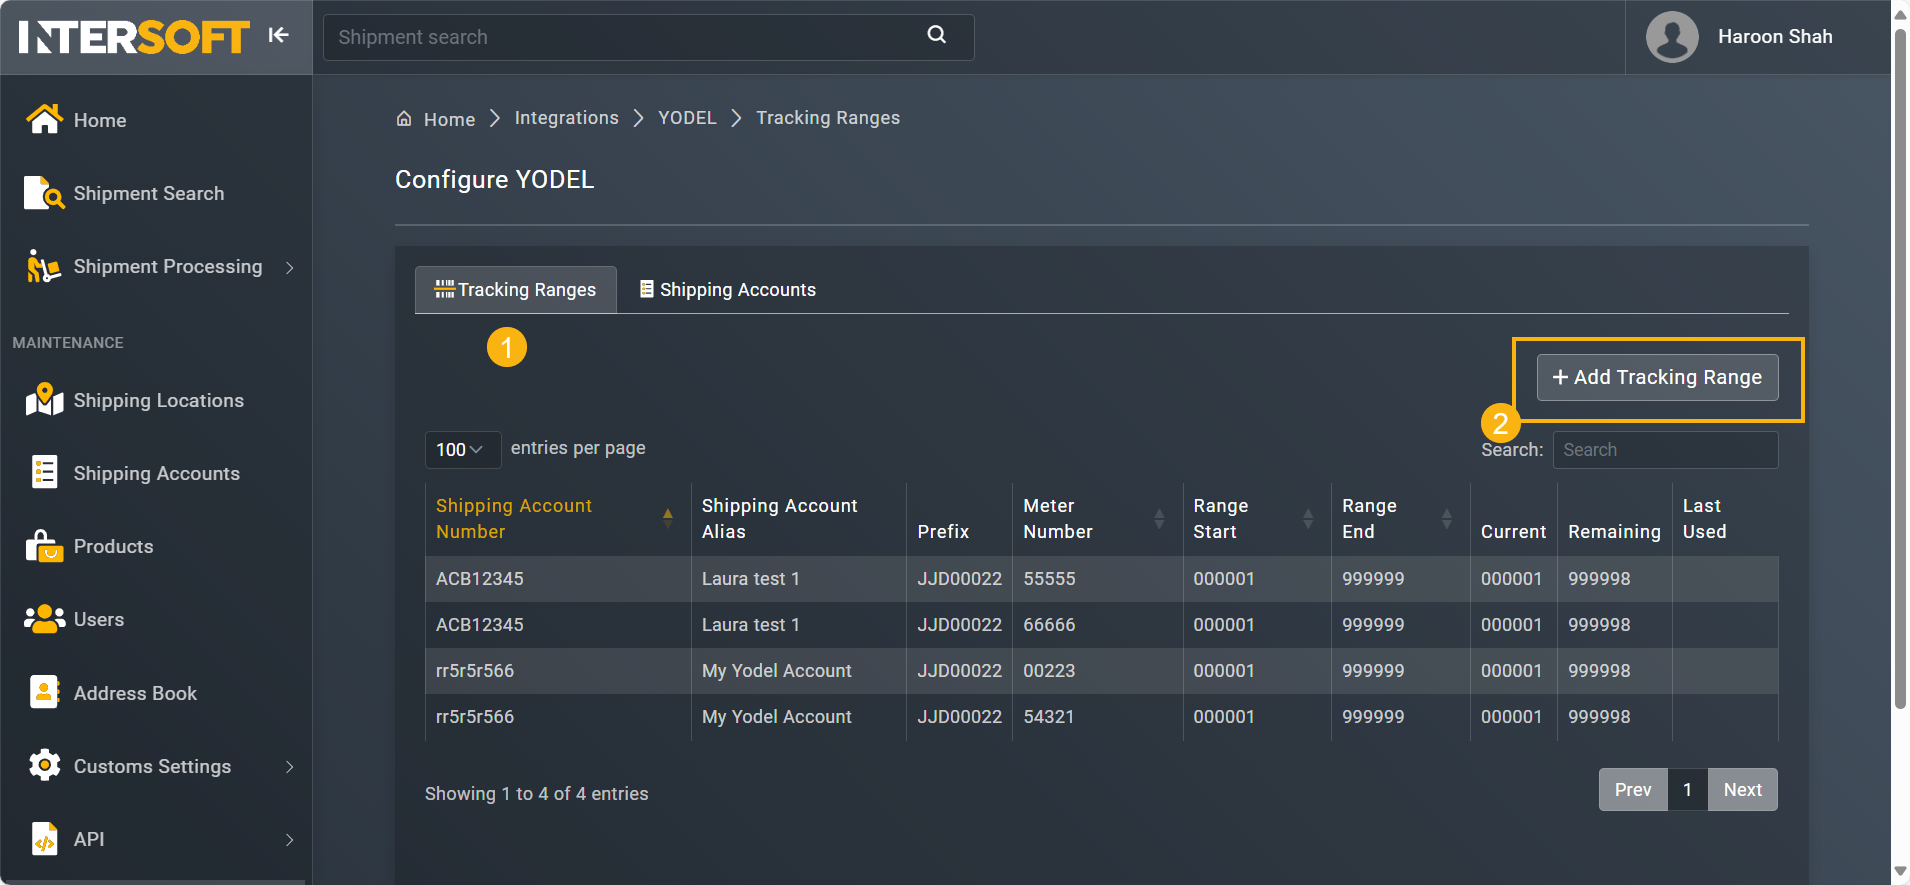Click the Intersoft logo

click(x=133, y=37)
